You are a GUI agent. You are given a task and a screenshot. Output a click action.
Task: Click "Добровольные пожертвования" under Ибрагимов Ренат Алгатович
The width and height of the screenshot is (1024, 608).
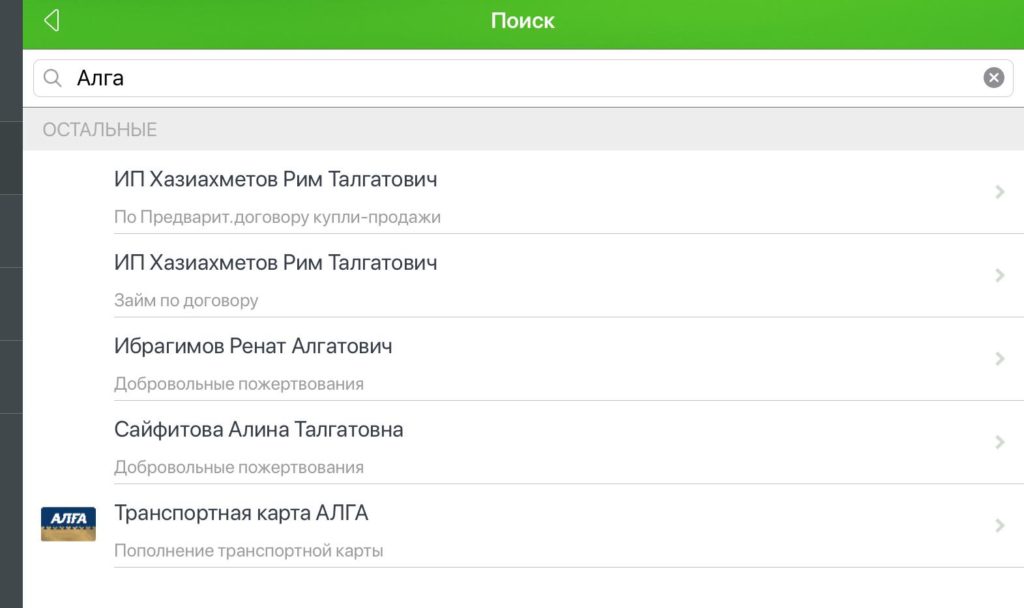tap(239, 384)
